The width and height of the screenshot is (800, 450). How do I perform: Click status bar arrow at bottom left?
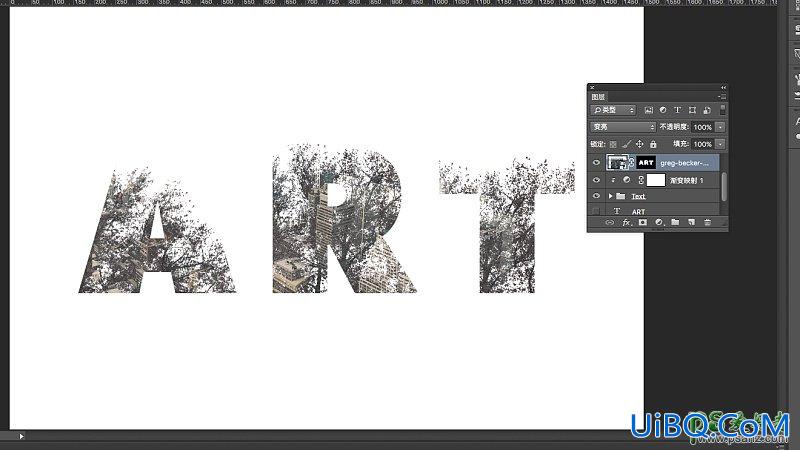click(x=21, y=436)
